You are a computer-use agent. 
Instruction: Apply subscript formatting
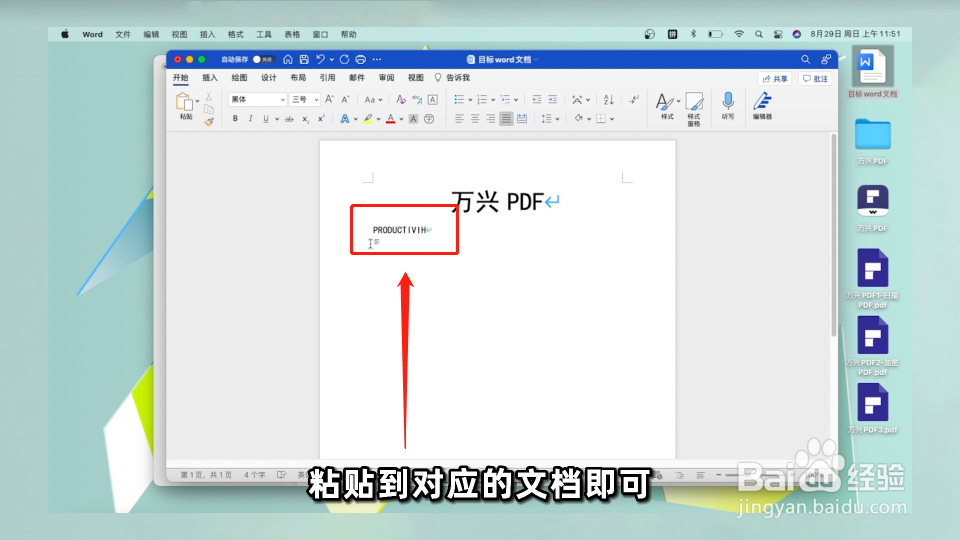[306, 119]
